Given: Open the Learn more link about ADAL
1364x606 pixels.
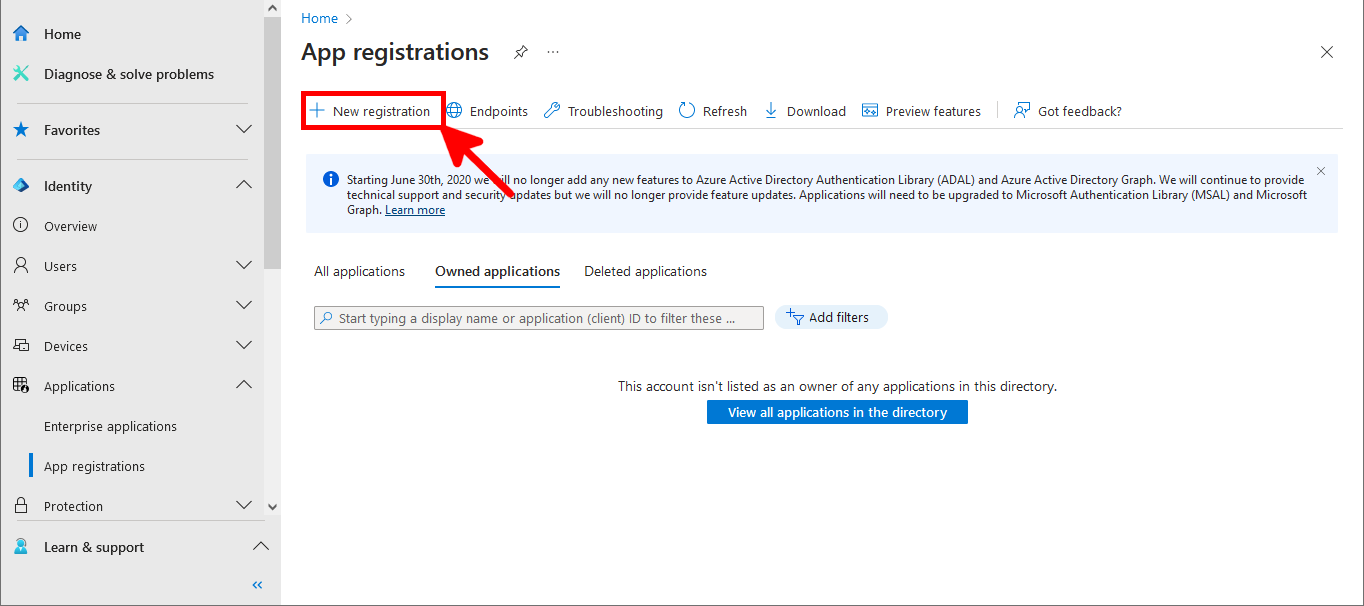Looking at the screenshot, I should tap(414, 209).
